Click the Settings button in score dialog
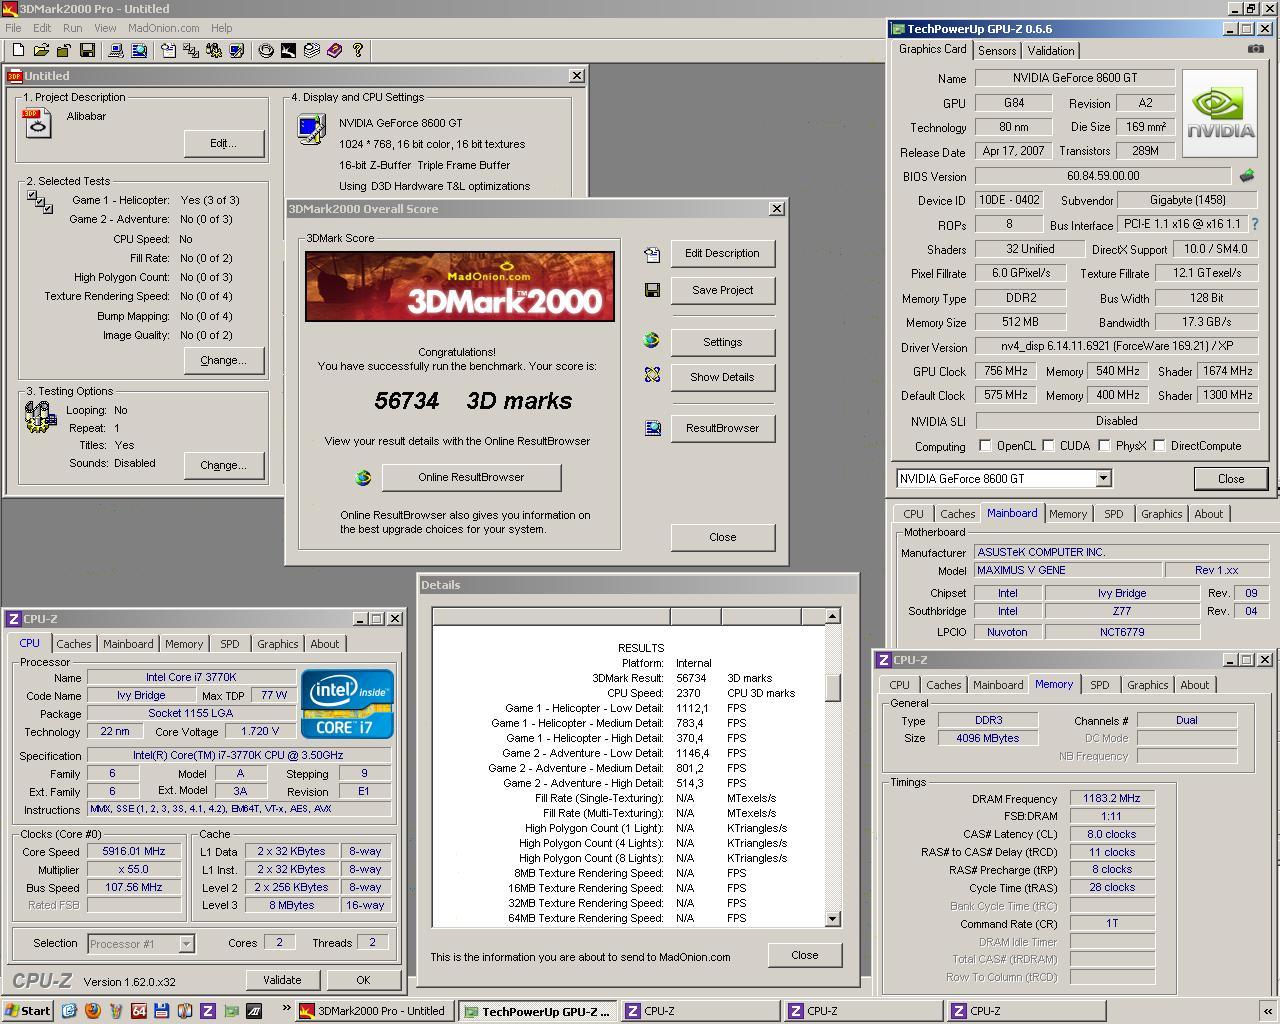 [x=722, y=342]
